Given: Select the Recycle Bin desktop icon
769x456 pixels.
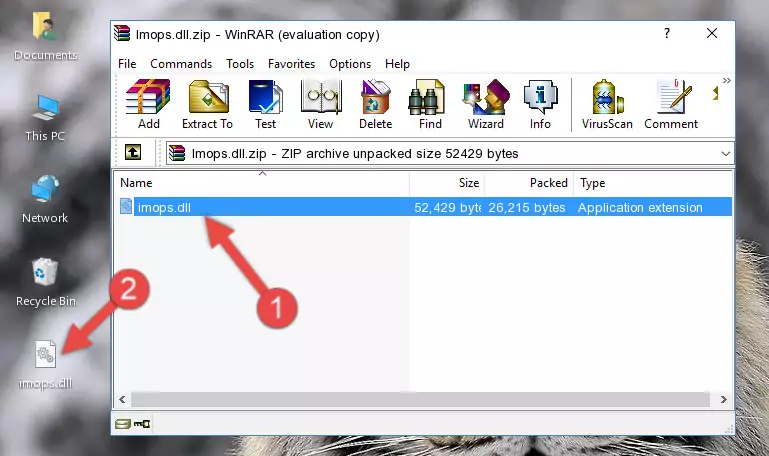Looking at the screenshot, I should (45, 282).
